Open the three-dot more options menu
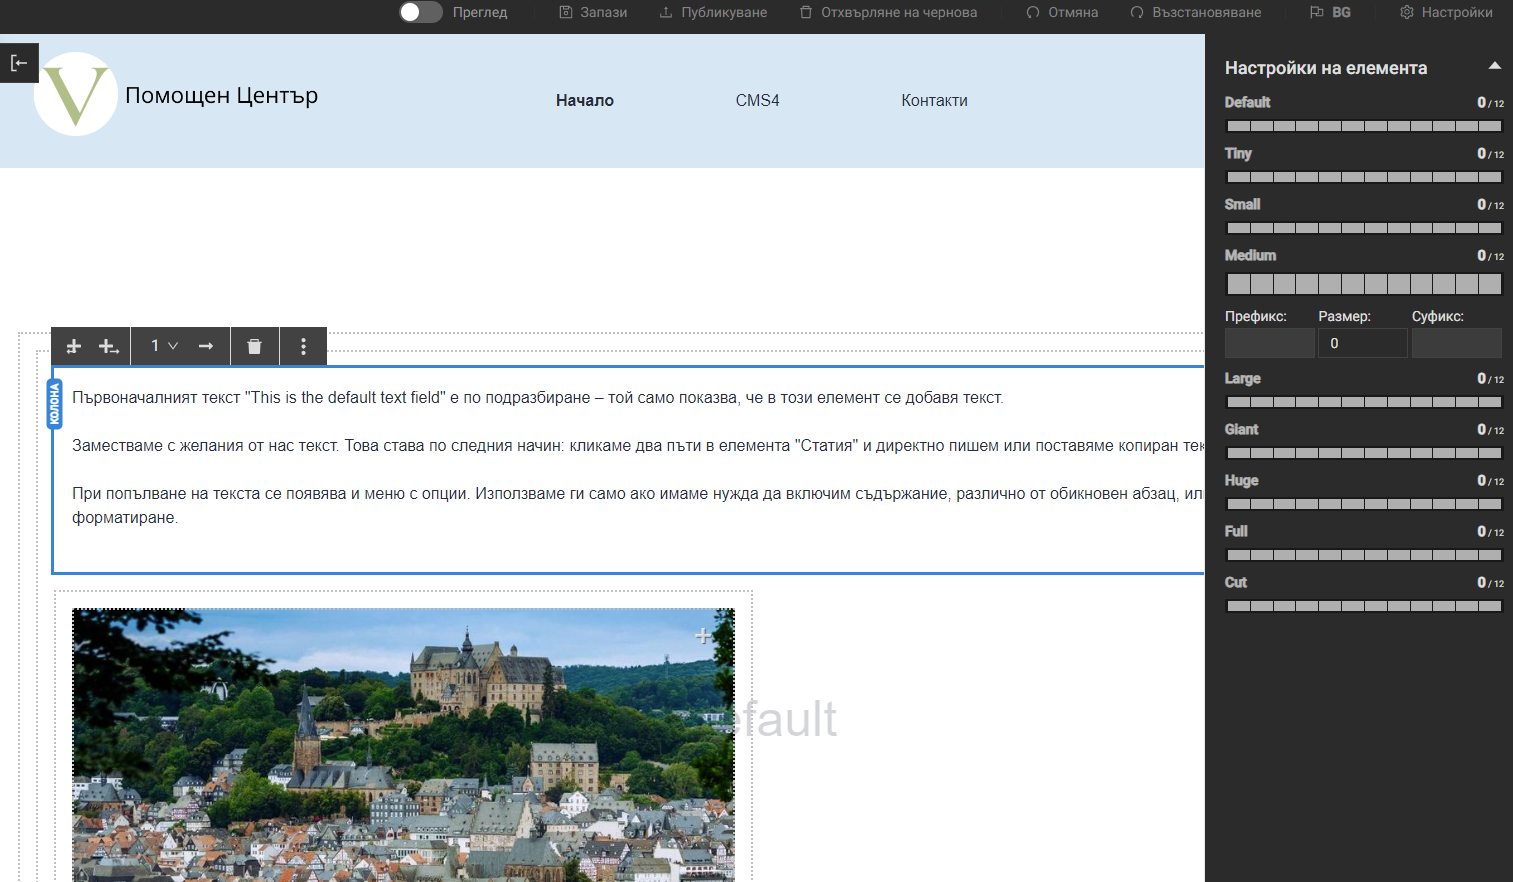Viewport: 1513px width, 882px height. pyautogui.click(x=304, y=346)
